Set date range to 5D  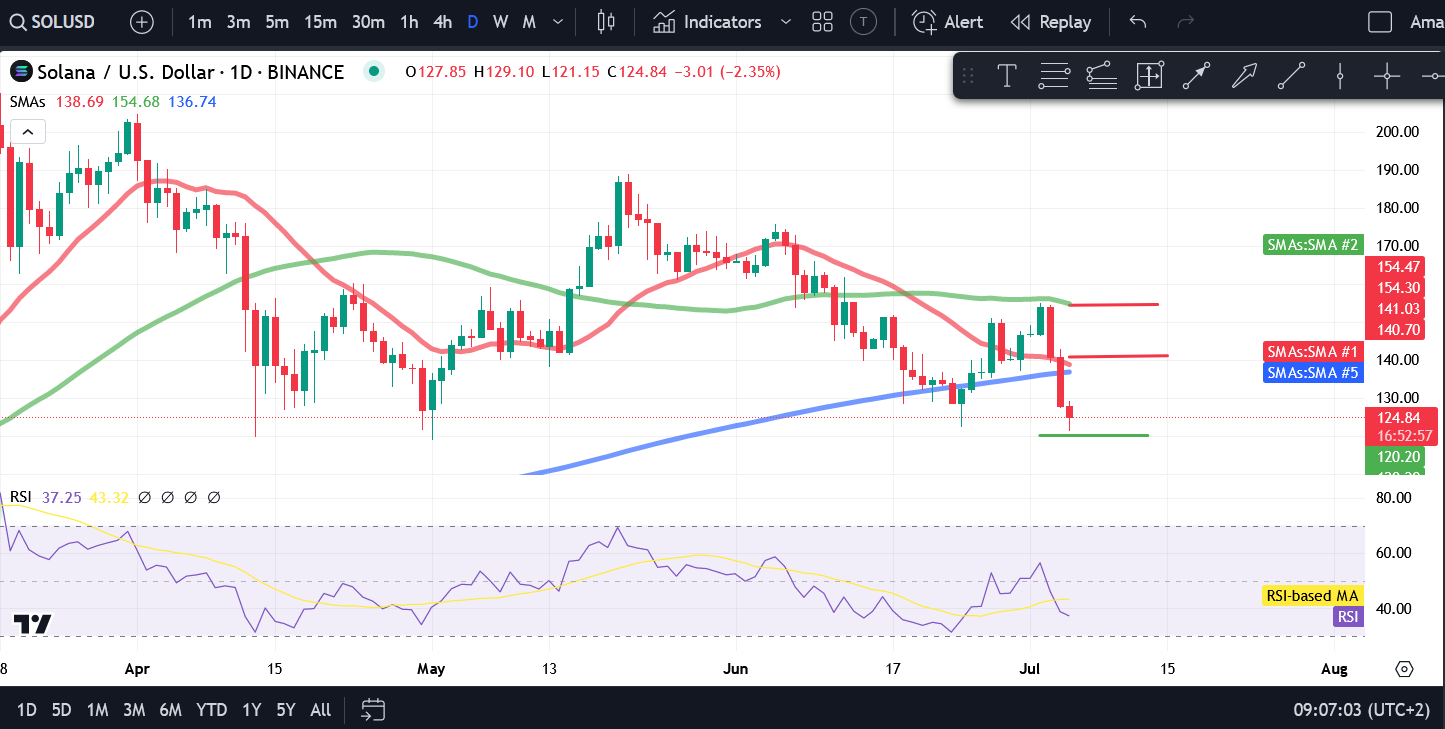coord(62,710)
